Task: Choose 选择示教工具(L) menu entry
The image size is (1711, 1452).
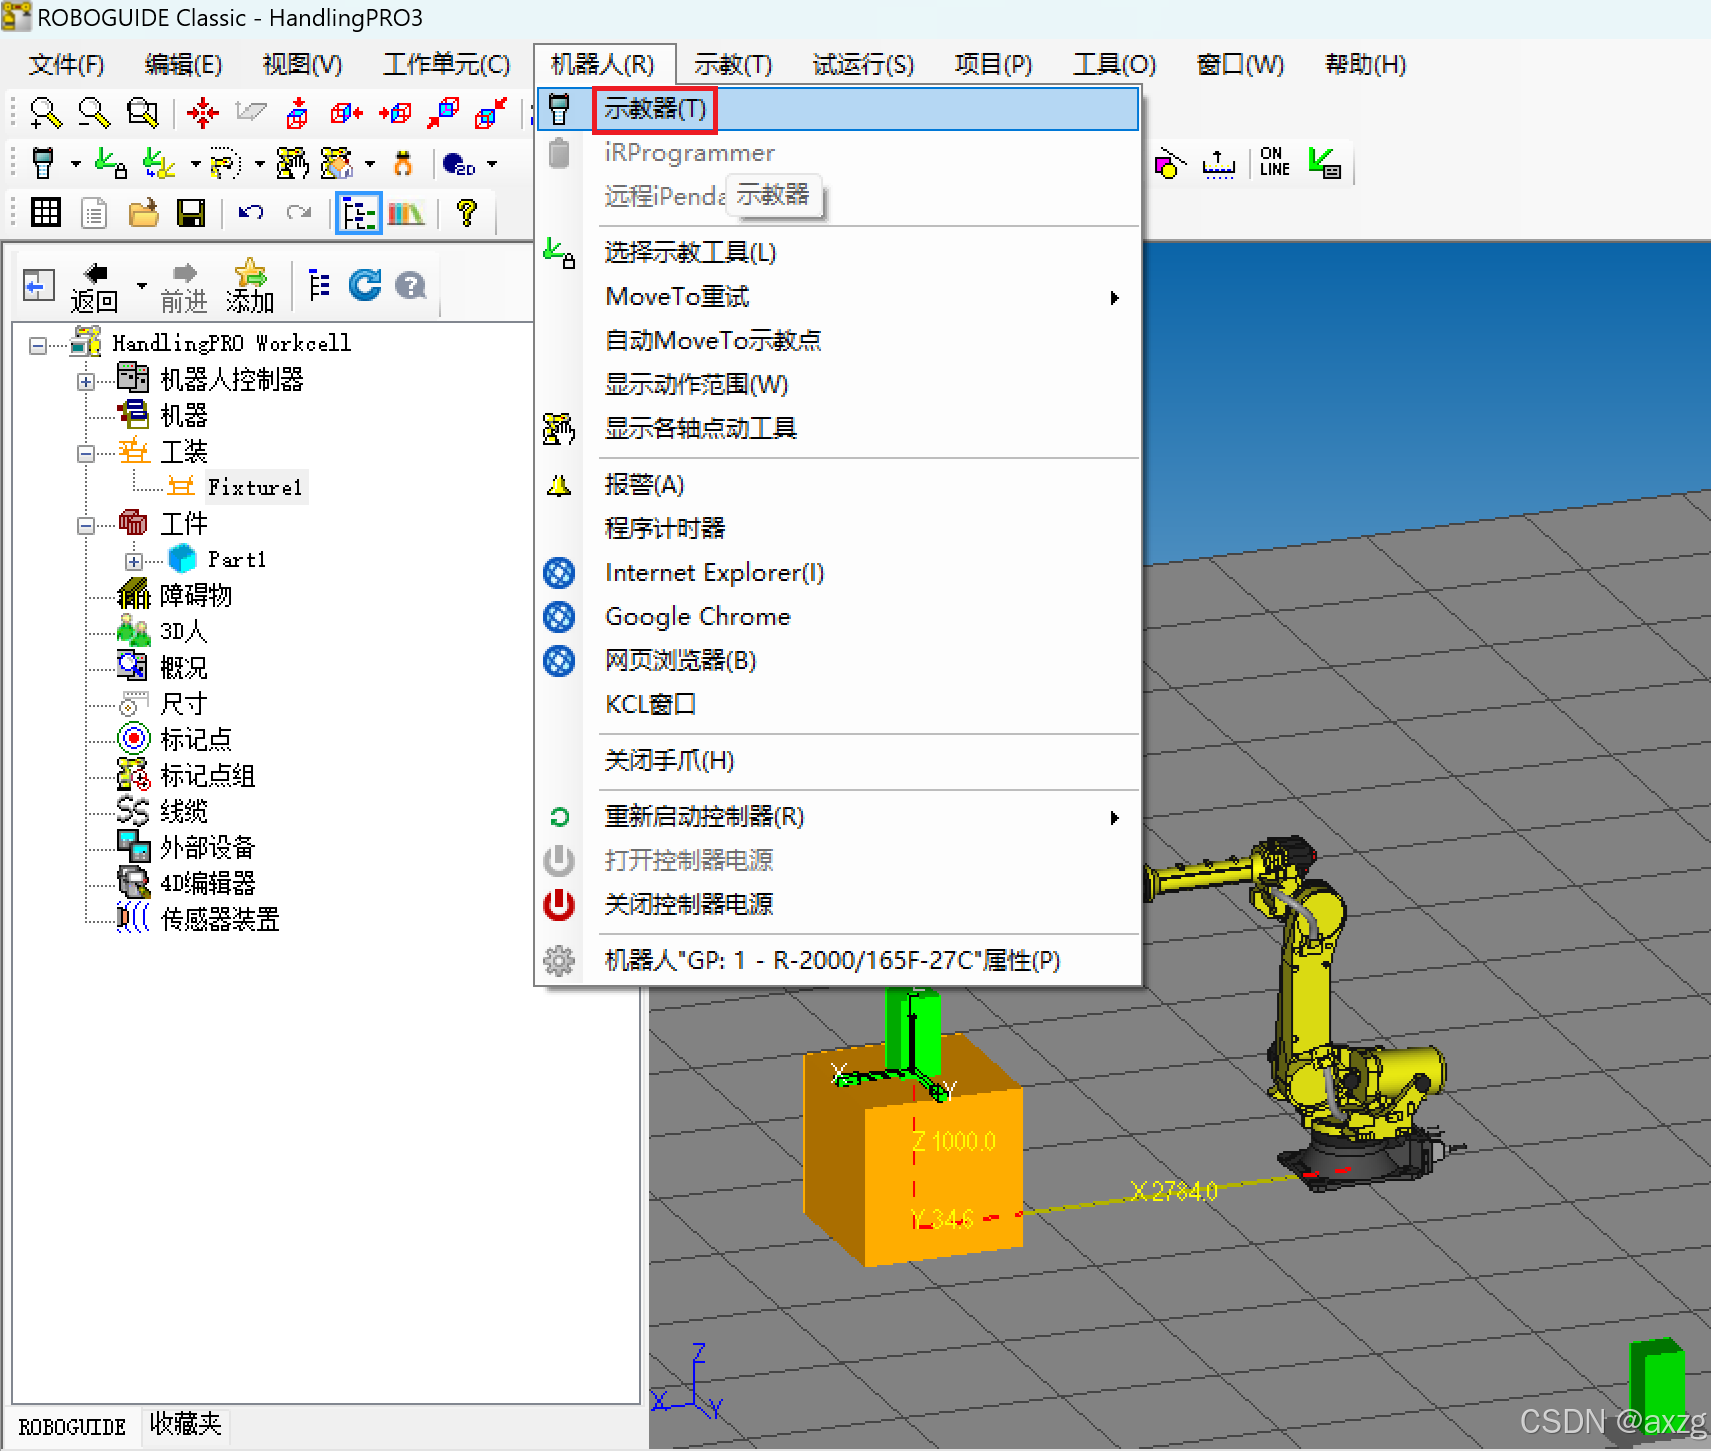Action: [838, 252]
